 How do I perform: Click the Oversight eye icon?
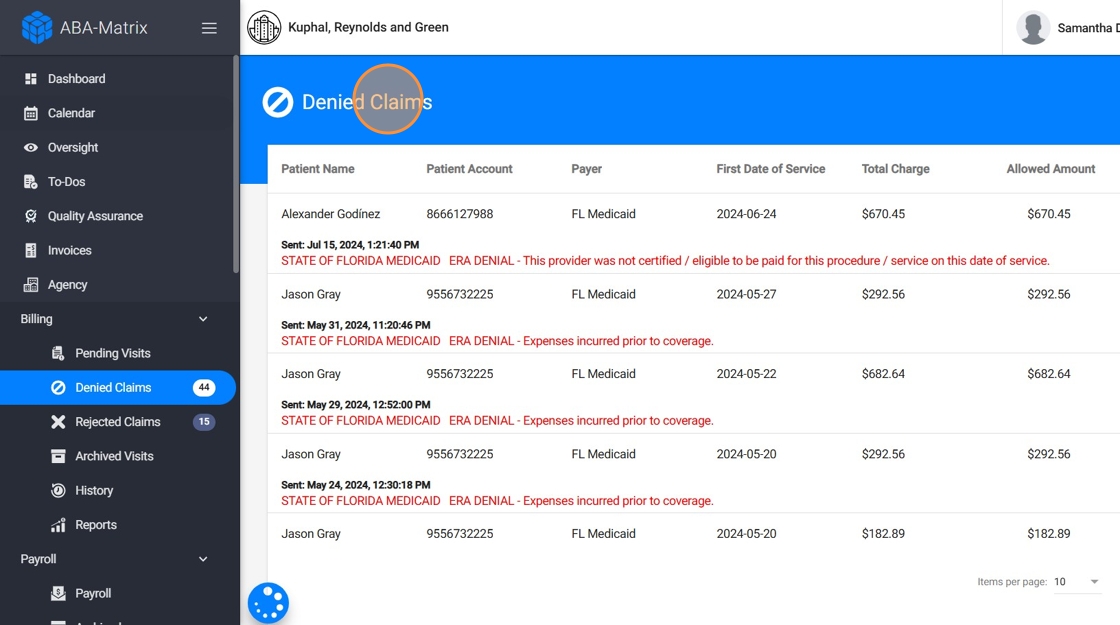click(31, 147)
